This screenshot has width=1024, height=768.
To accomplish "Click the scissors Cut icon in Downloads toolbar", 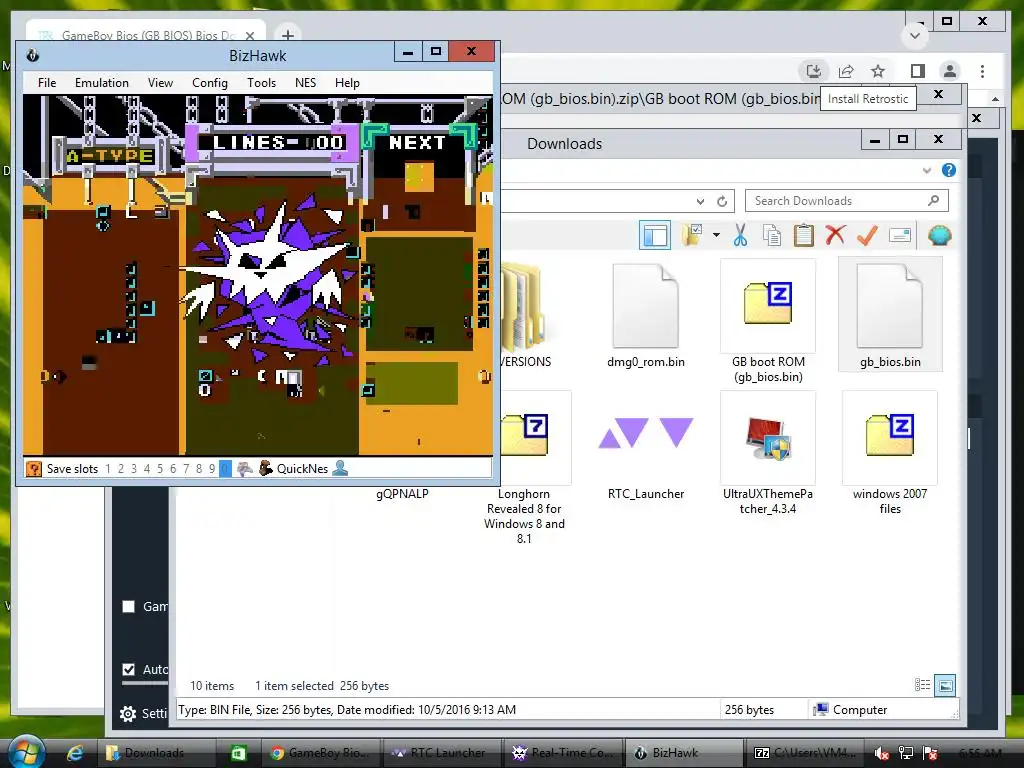I will point(740,235).
